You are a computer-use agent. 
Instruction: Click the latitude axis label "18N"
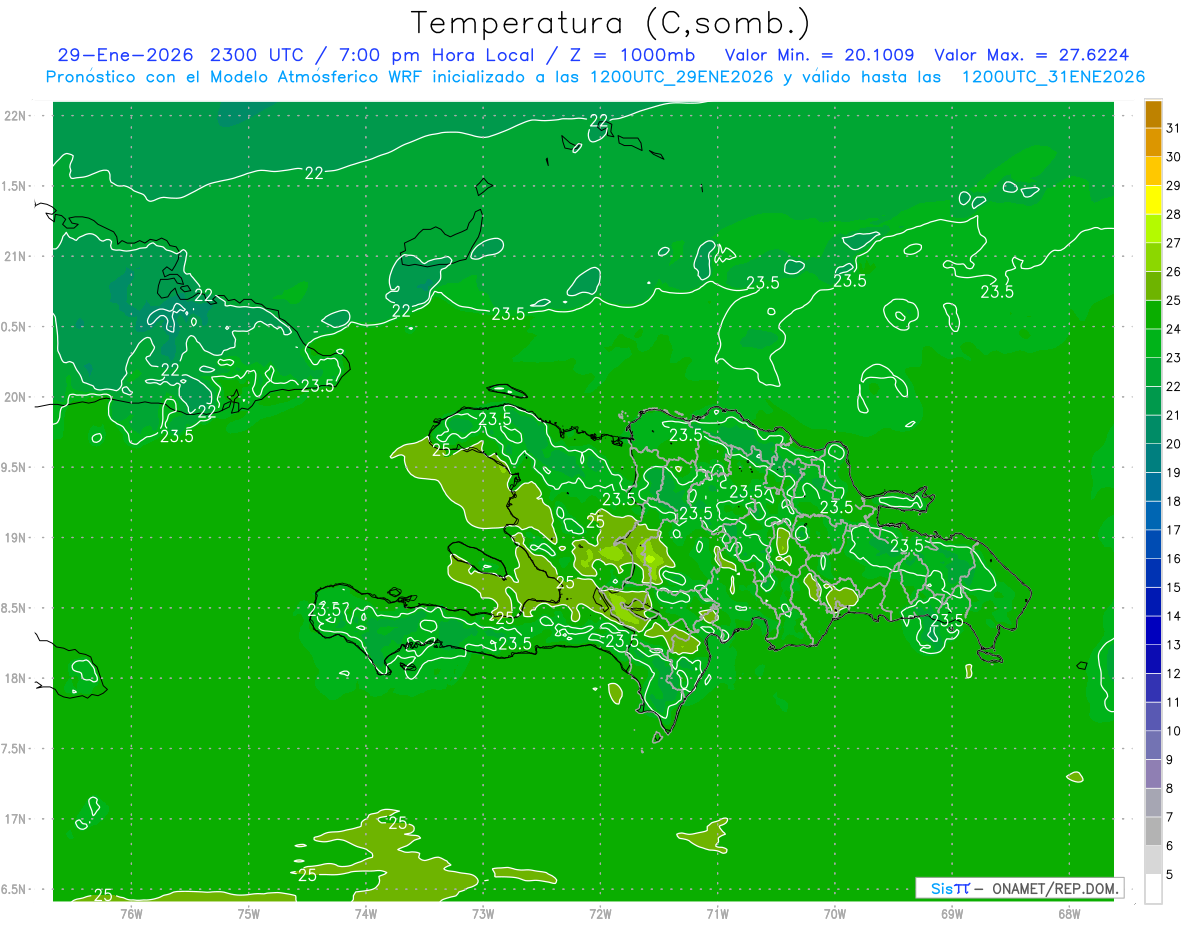[x=17, y=678]
